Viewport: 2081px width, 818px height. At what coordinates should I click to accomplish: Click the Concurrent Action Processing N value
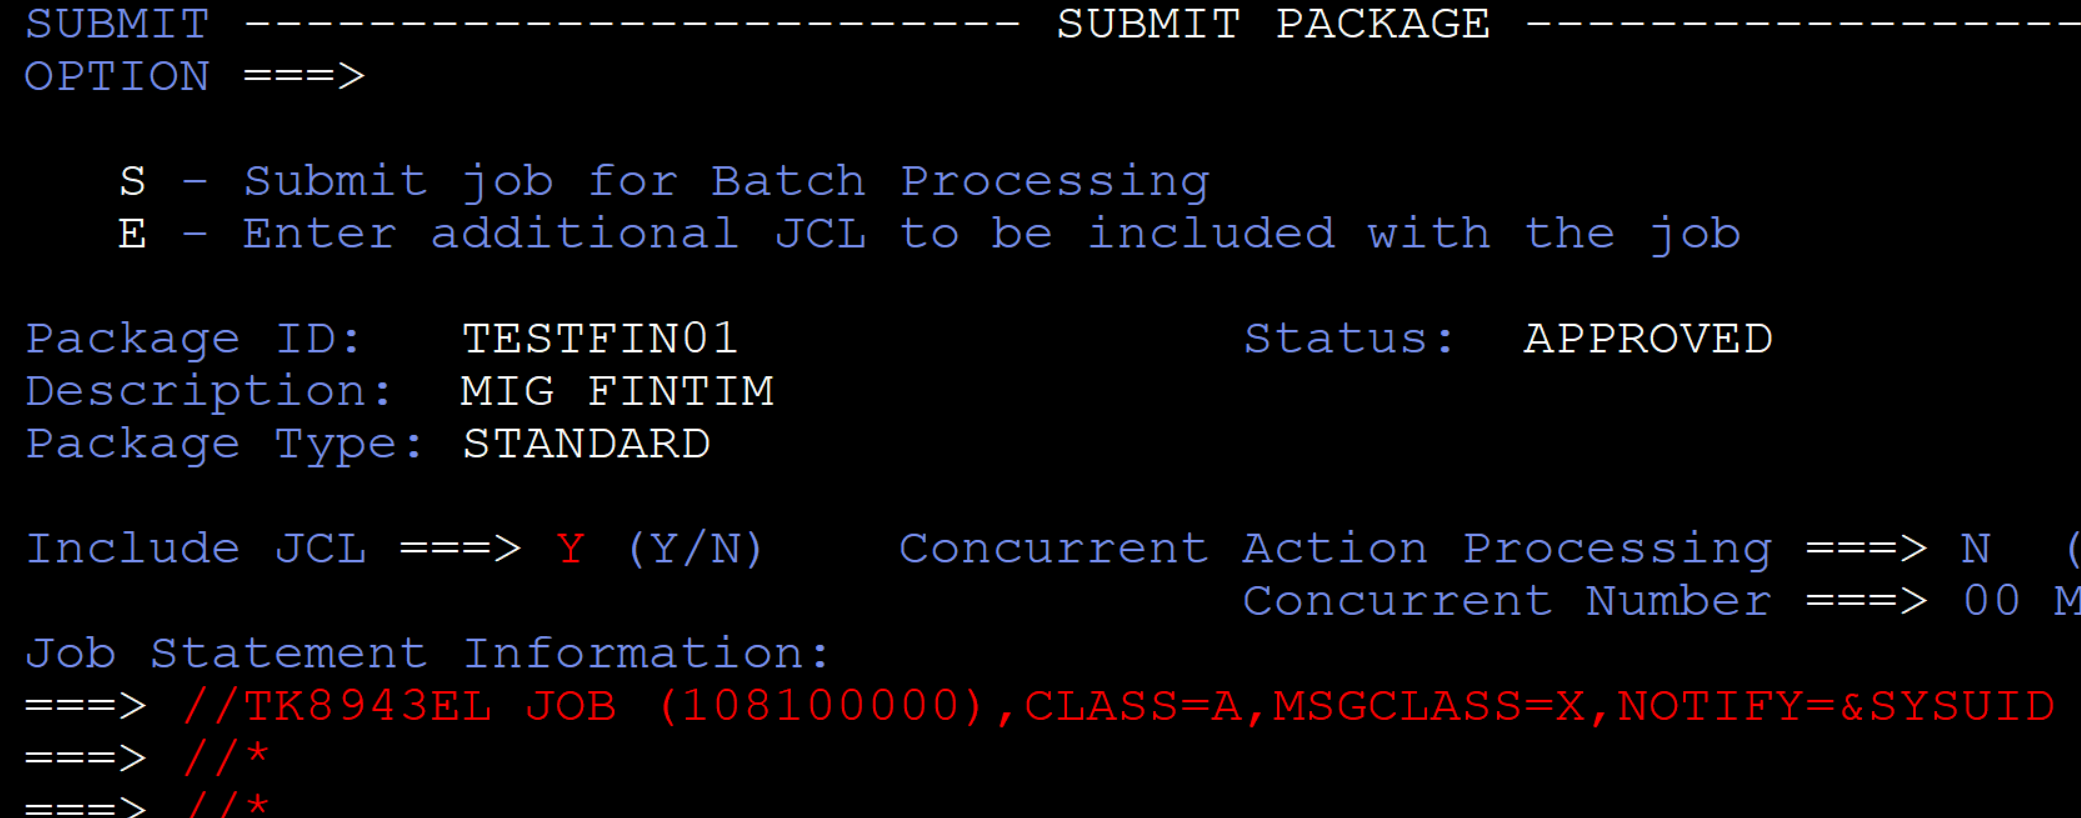pos(1975,549)
